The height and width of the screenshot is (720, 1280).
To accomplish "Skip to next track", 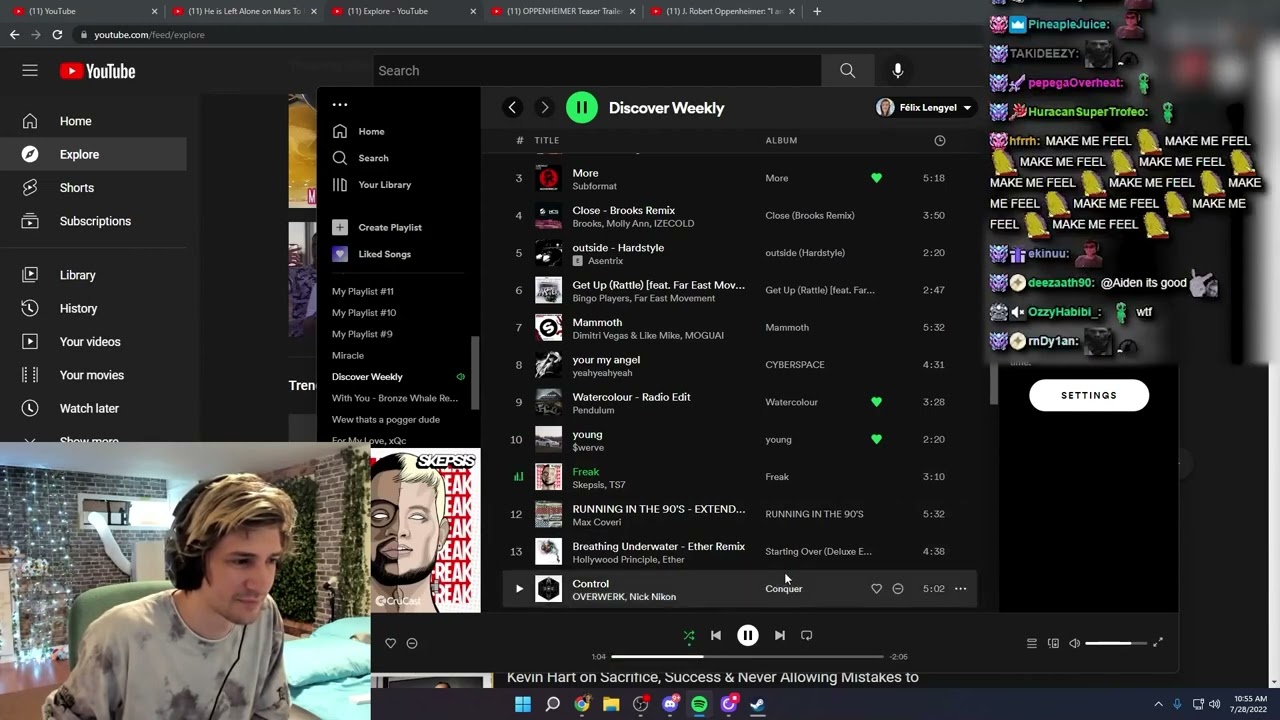I will 780,635.
